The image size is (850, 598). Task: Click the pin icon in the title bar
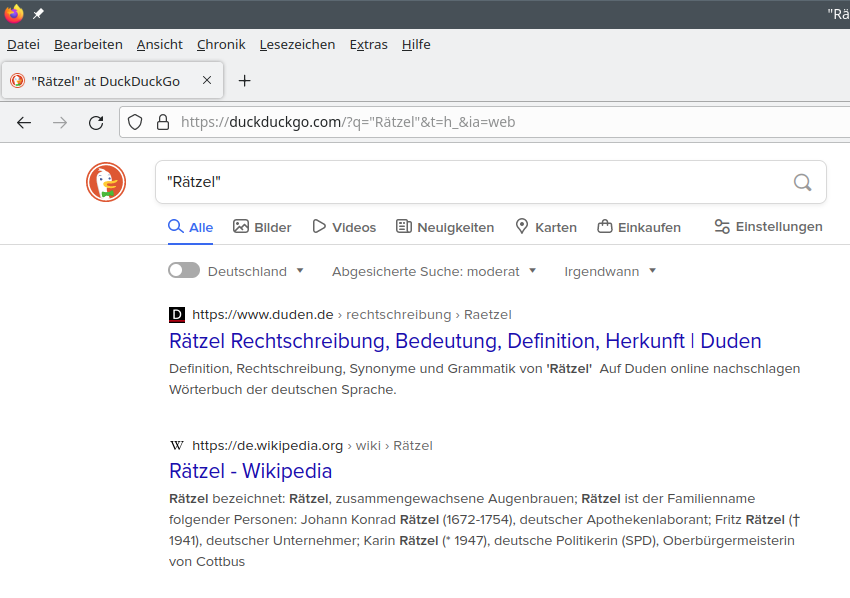click(x=38, y=14)
